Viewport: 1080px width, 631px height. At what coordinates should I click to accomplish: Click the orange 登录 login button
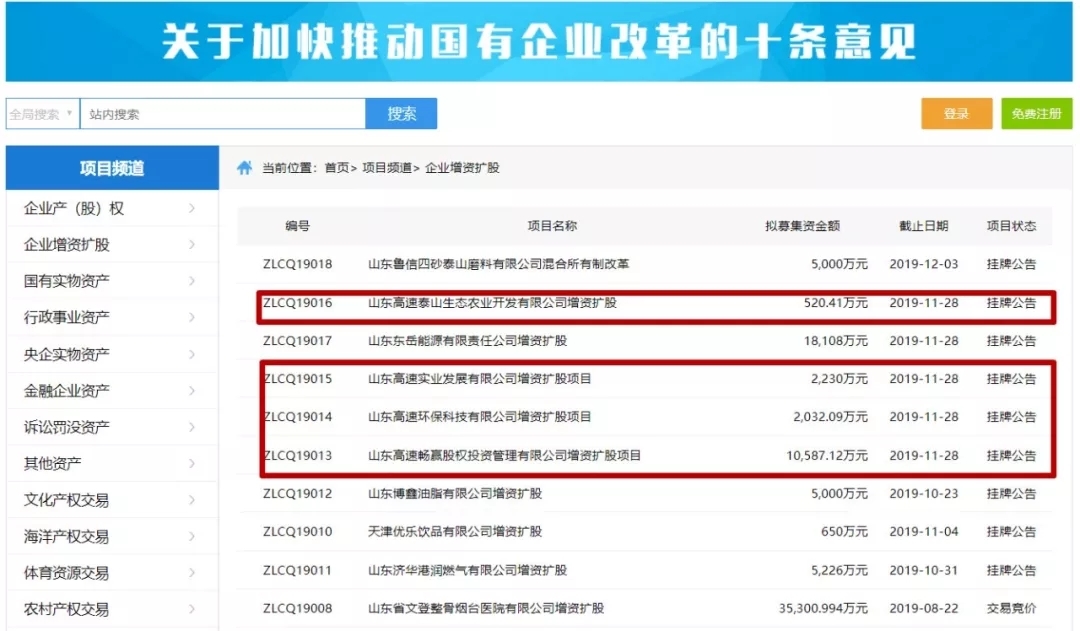[x=955, y=113]
